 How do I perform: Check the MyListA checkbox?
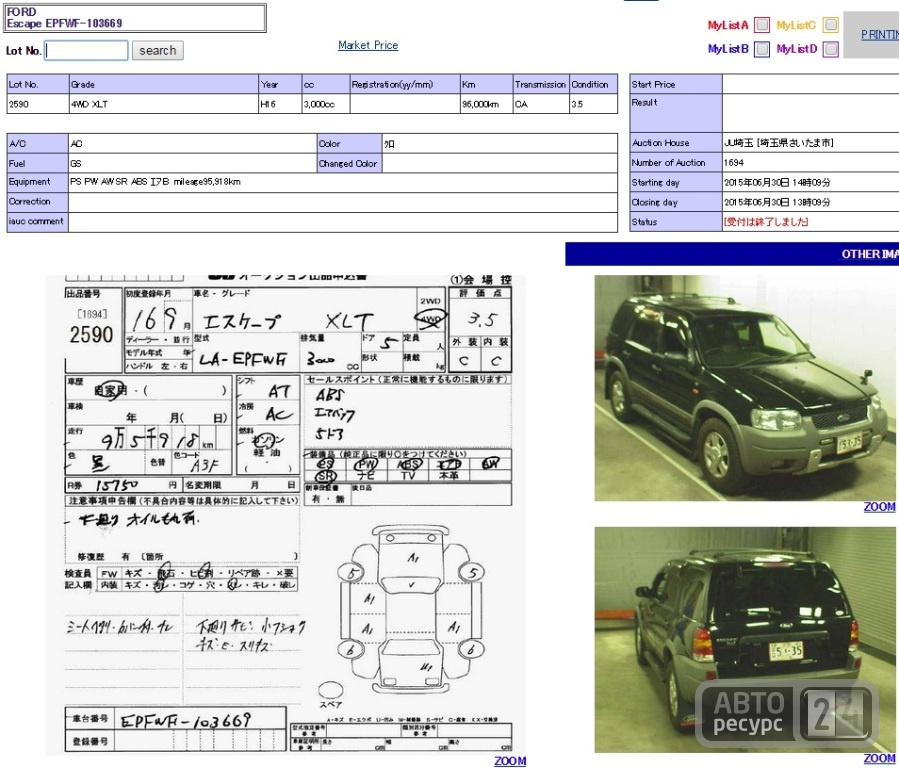click(x=762, y=25)
